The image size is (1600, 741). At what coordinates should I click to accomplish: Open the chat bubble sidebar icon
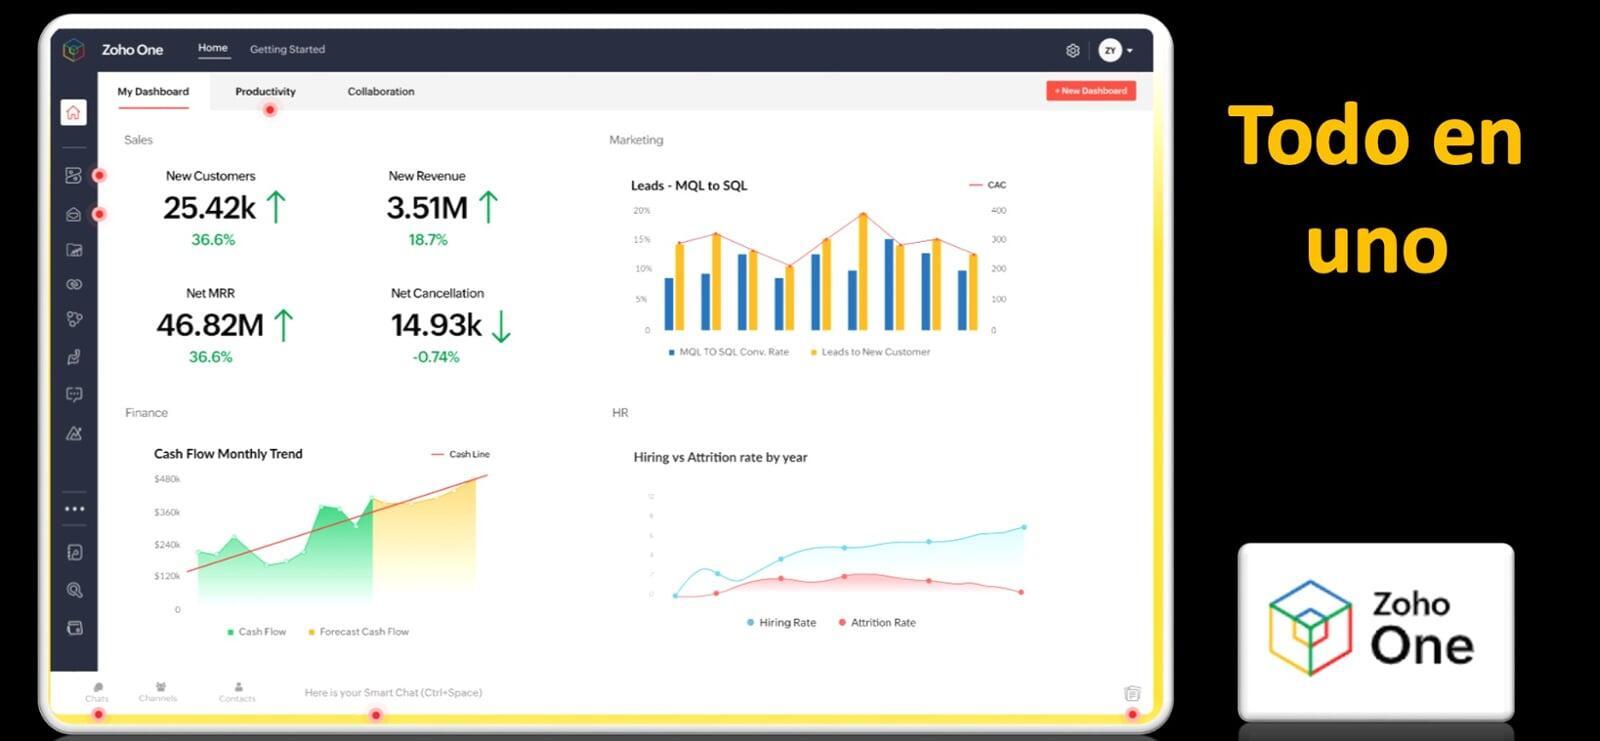[74, 394]
